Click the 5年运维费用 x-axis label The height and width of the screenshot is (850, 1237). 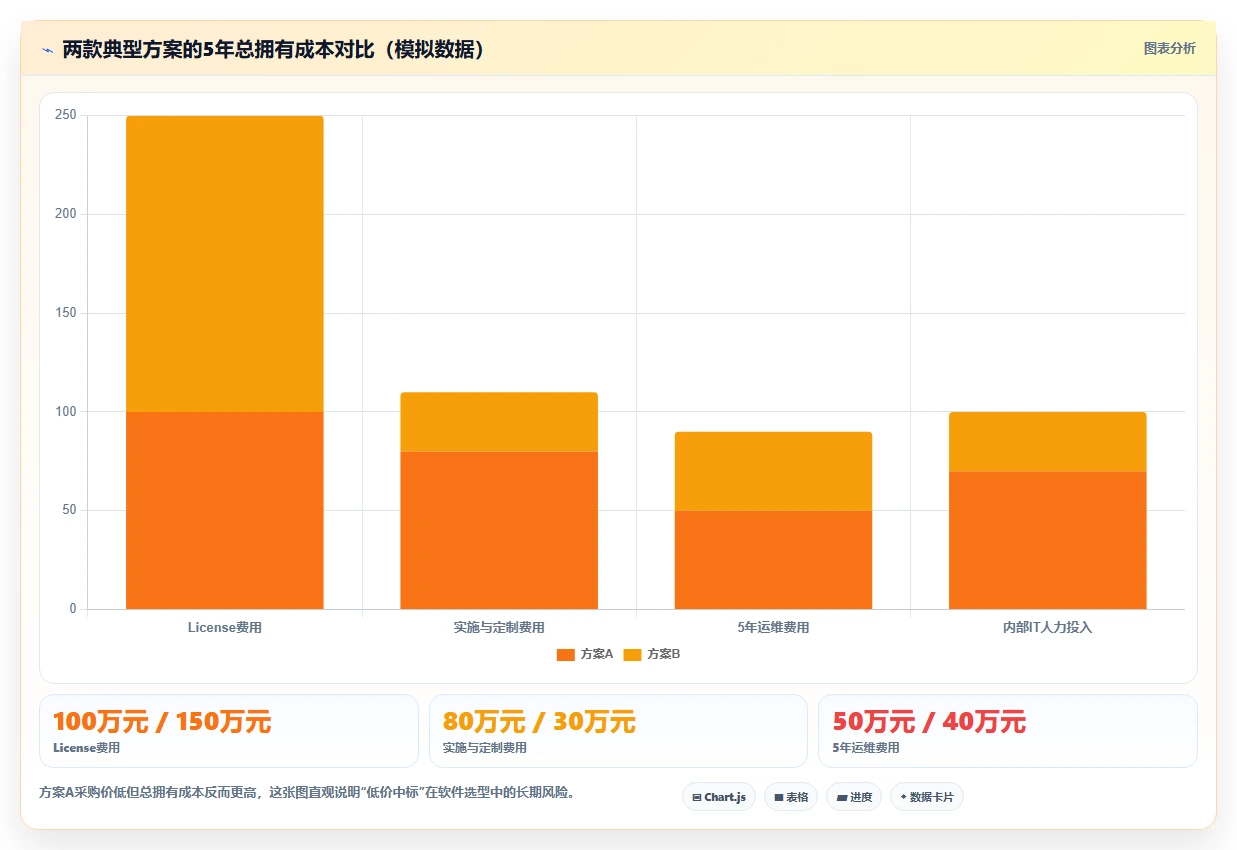(773, 628)
